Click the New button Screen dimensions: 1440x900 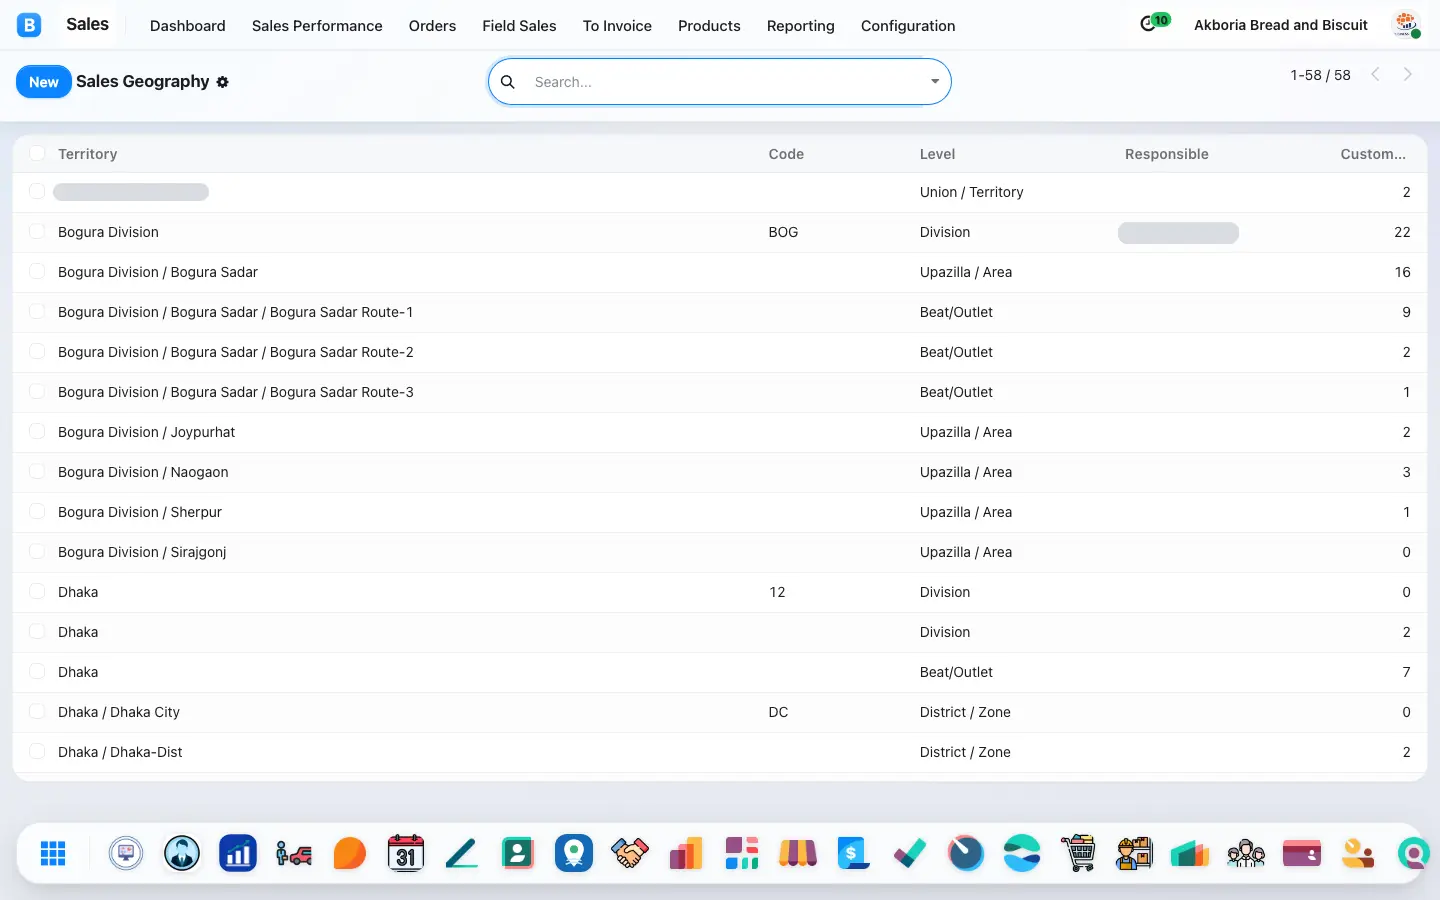tap(44, 82)
